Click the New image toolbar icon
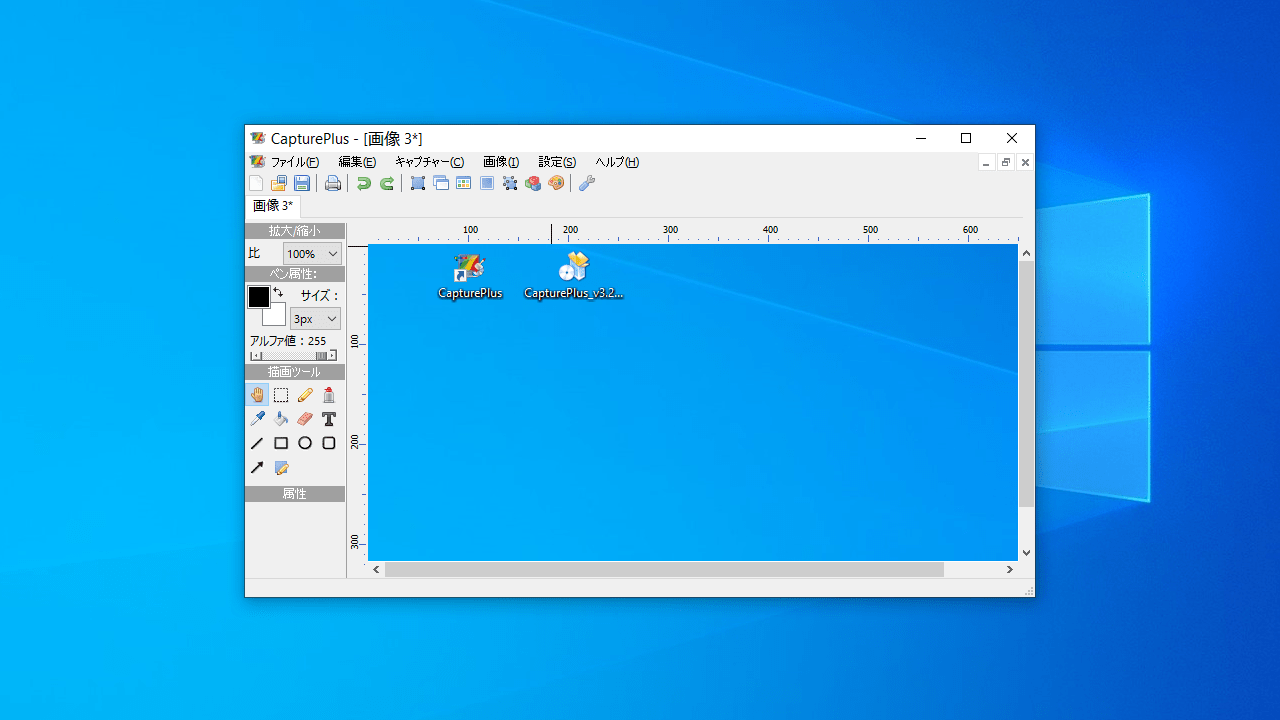Viewport: 1280px width, 720px height. point(256,183)
